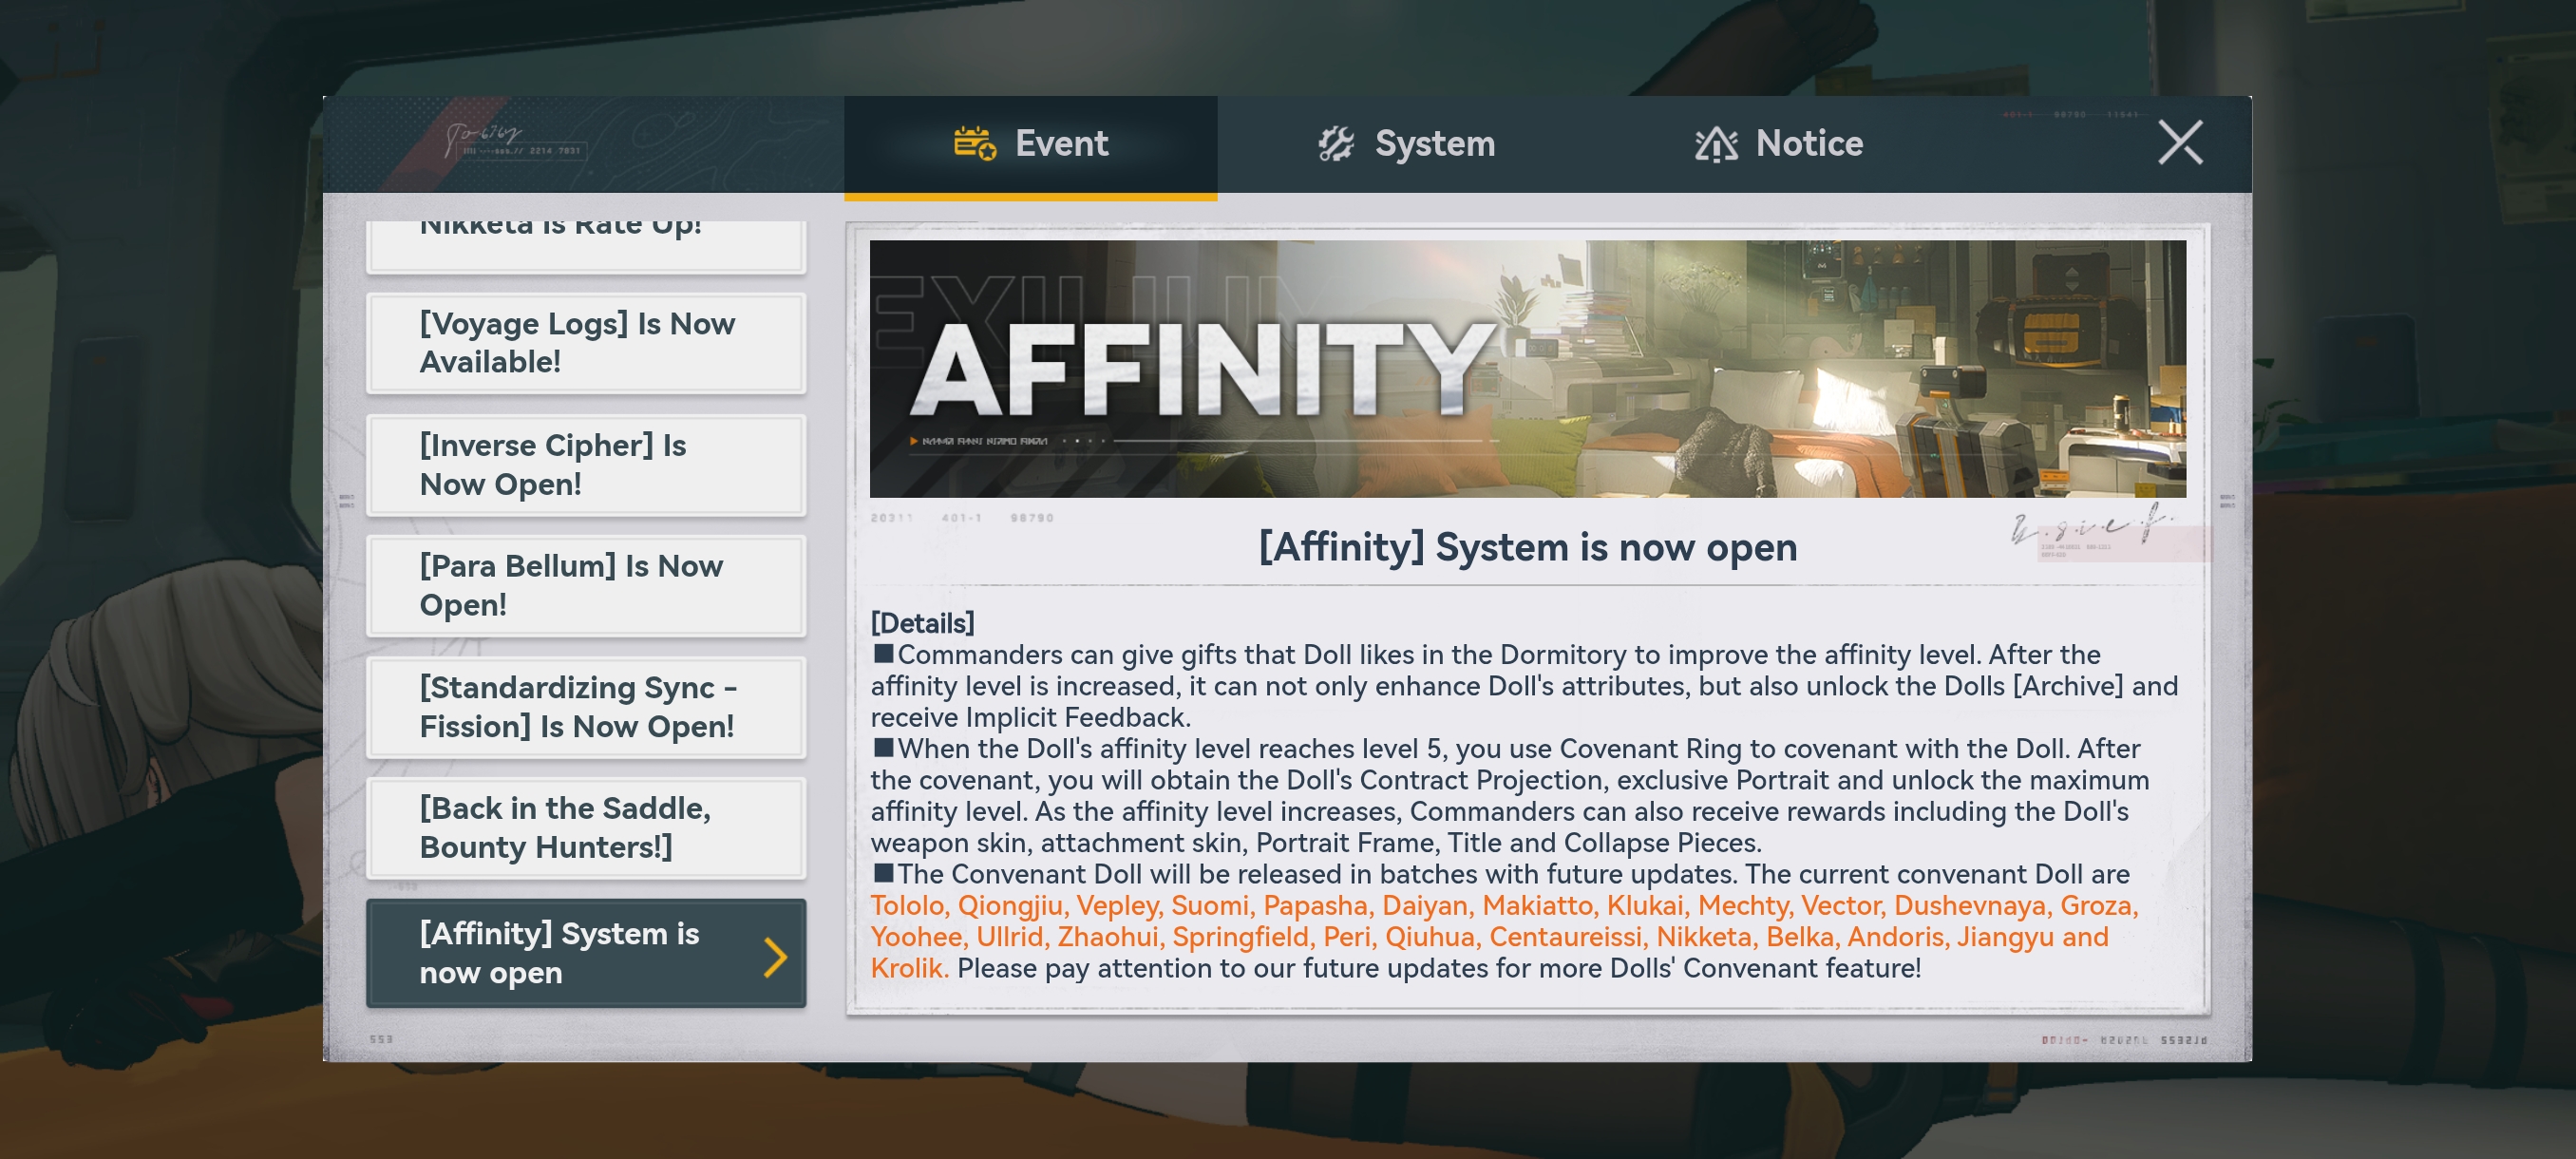Open Para Bellum Is Now Open entry
2576x1159 pixels.
586,585
